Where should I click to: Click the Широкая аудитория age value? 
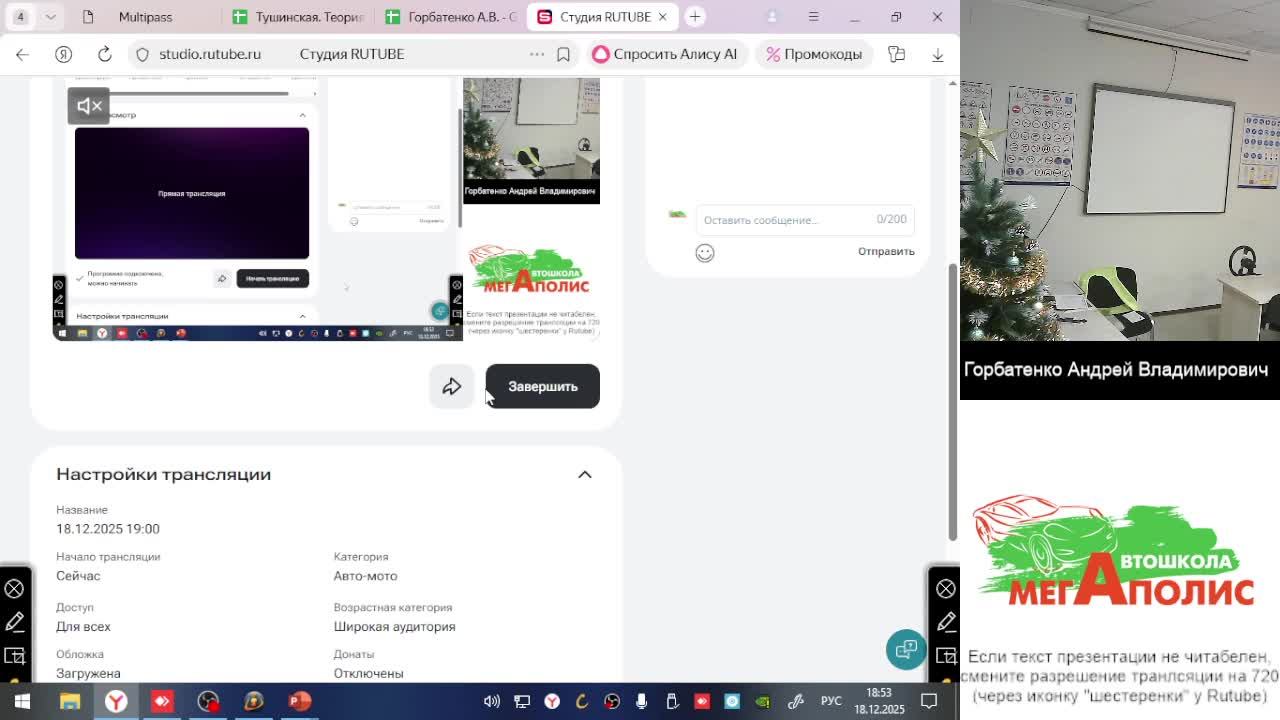click(x=394, y=627)
